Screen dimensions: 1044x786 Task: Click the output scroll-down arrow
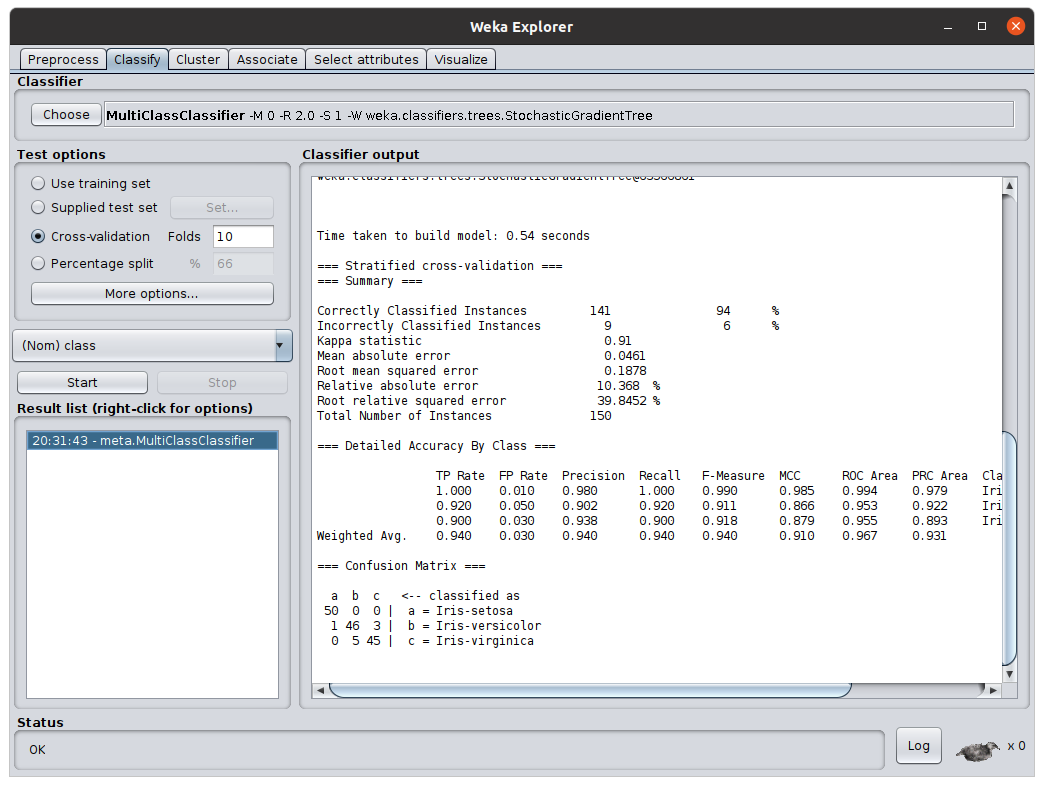[x=1009, y=674]
